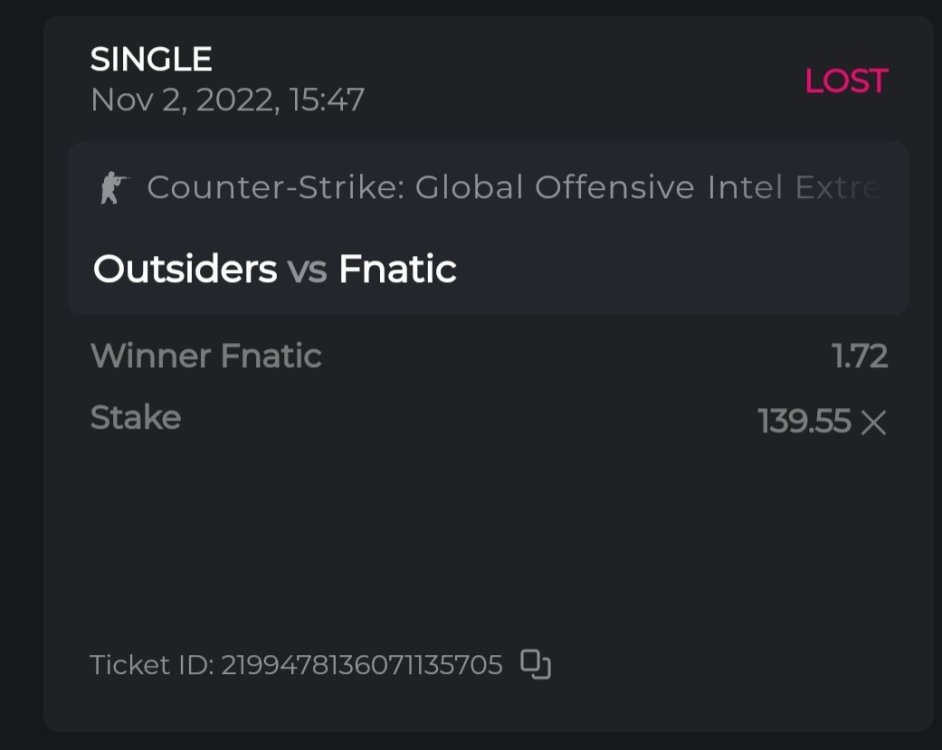Click the LOST status label
Viewport: 942px width, 750px height.
(x=846, y=81)
